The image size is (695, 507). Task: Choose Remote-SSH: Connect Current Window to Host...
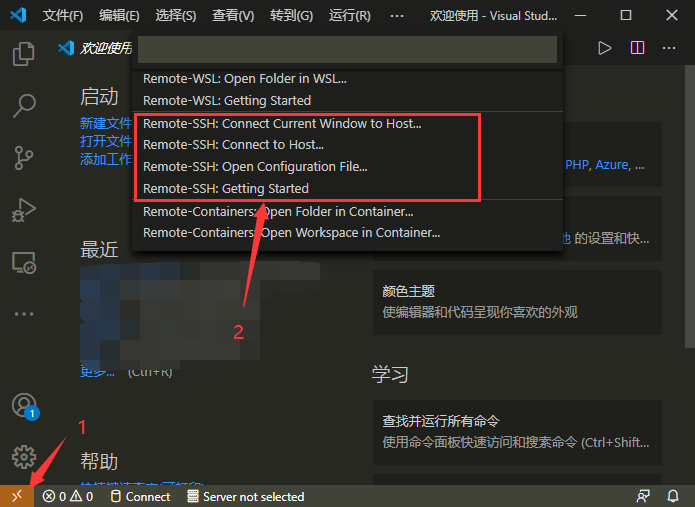pyautogui.click(x=348, y=124)
